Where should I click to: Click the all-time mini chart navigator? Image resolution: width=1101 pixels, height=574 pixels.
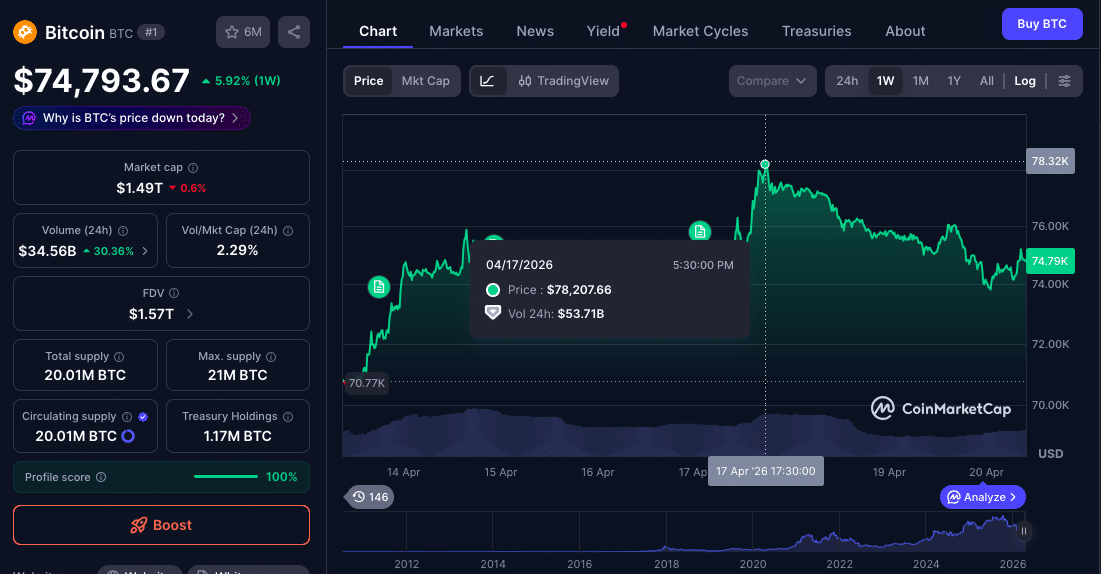click(x=684, y=532)
